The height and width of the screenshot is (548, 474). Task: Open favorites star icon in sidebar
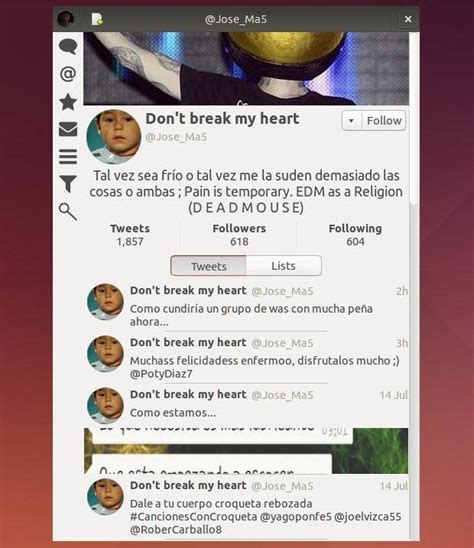coord(68,102)
